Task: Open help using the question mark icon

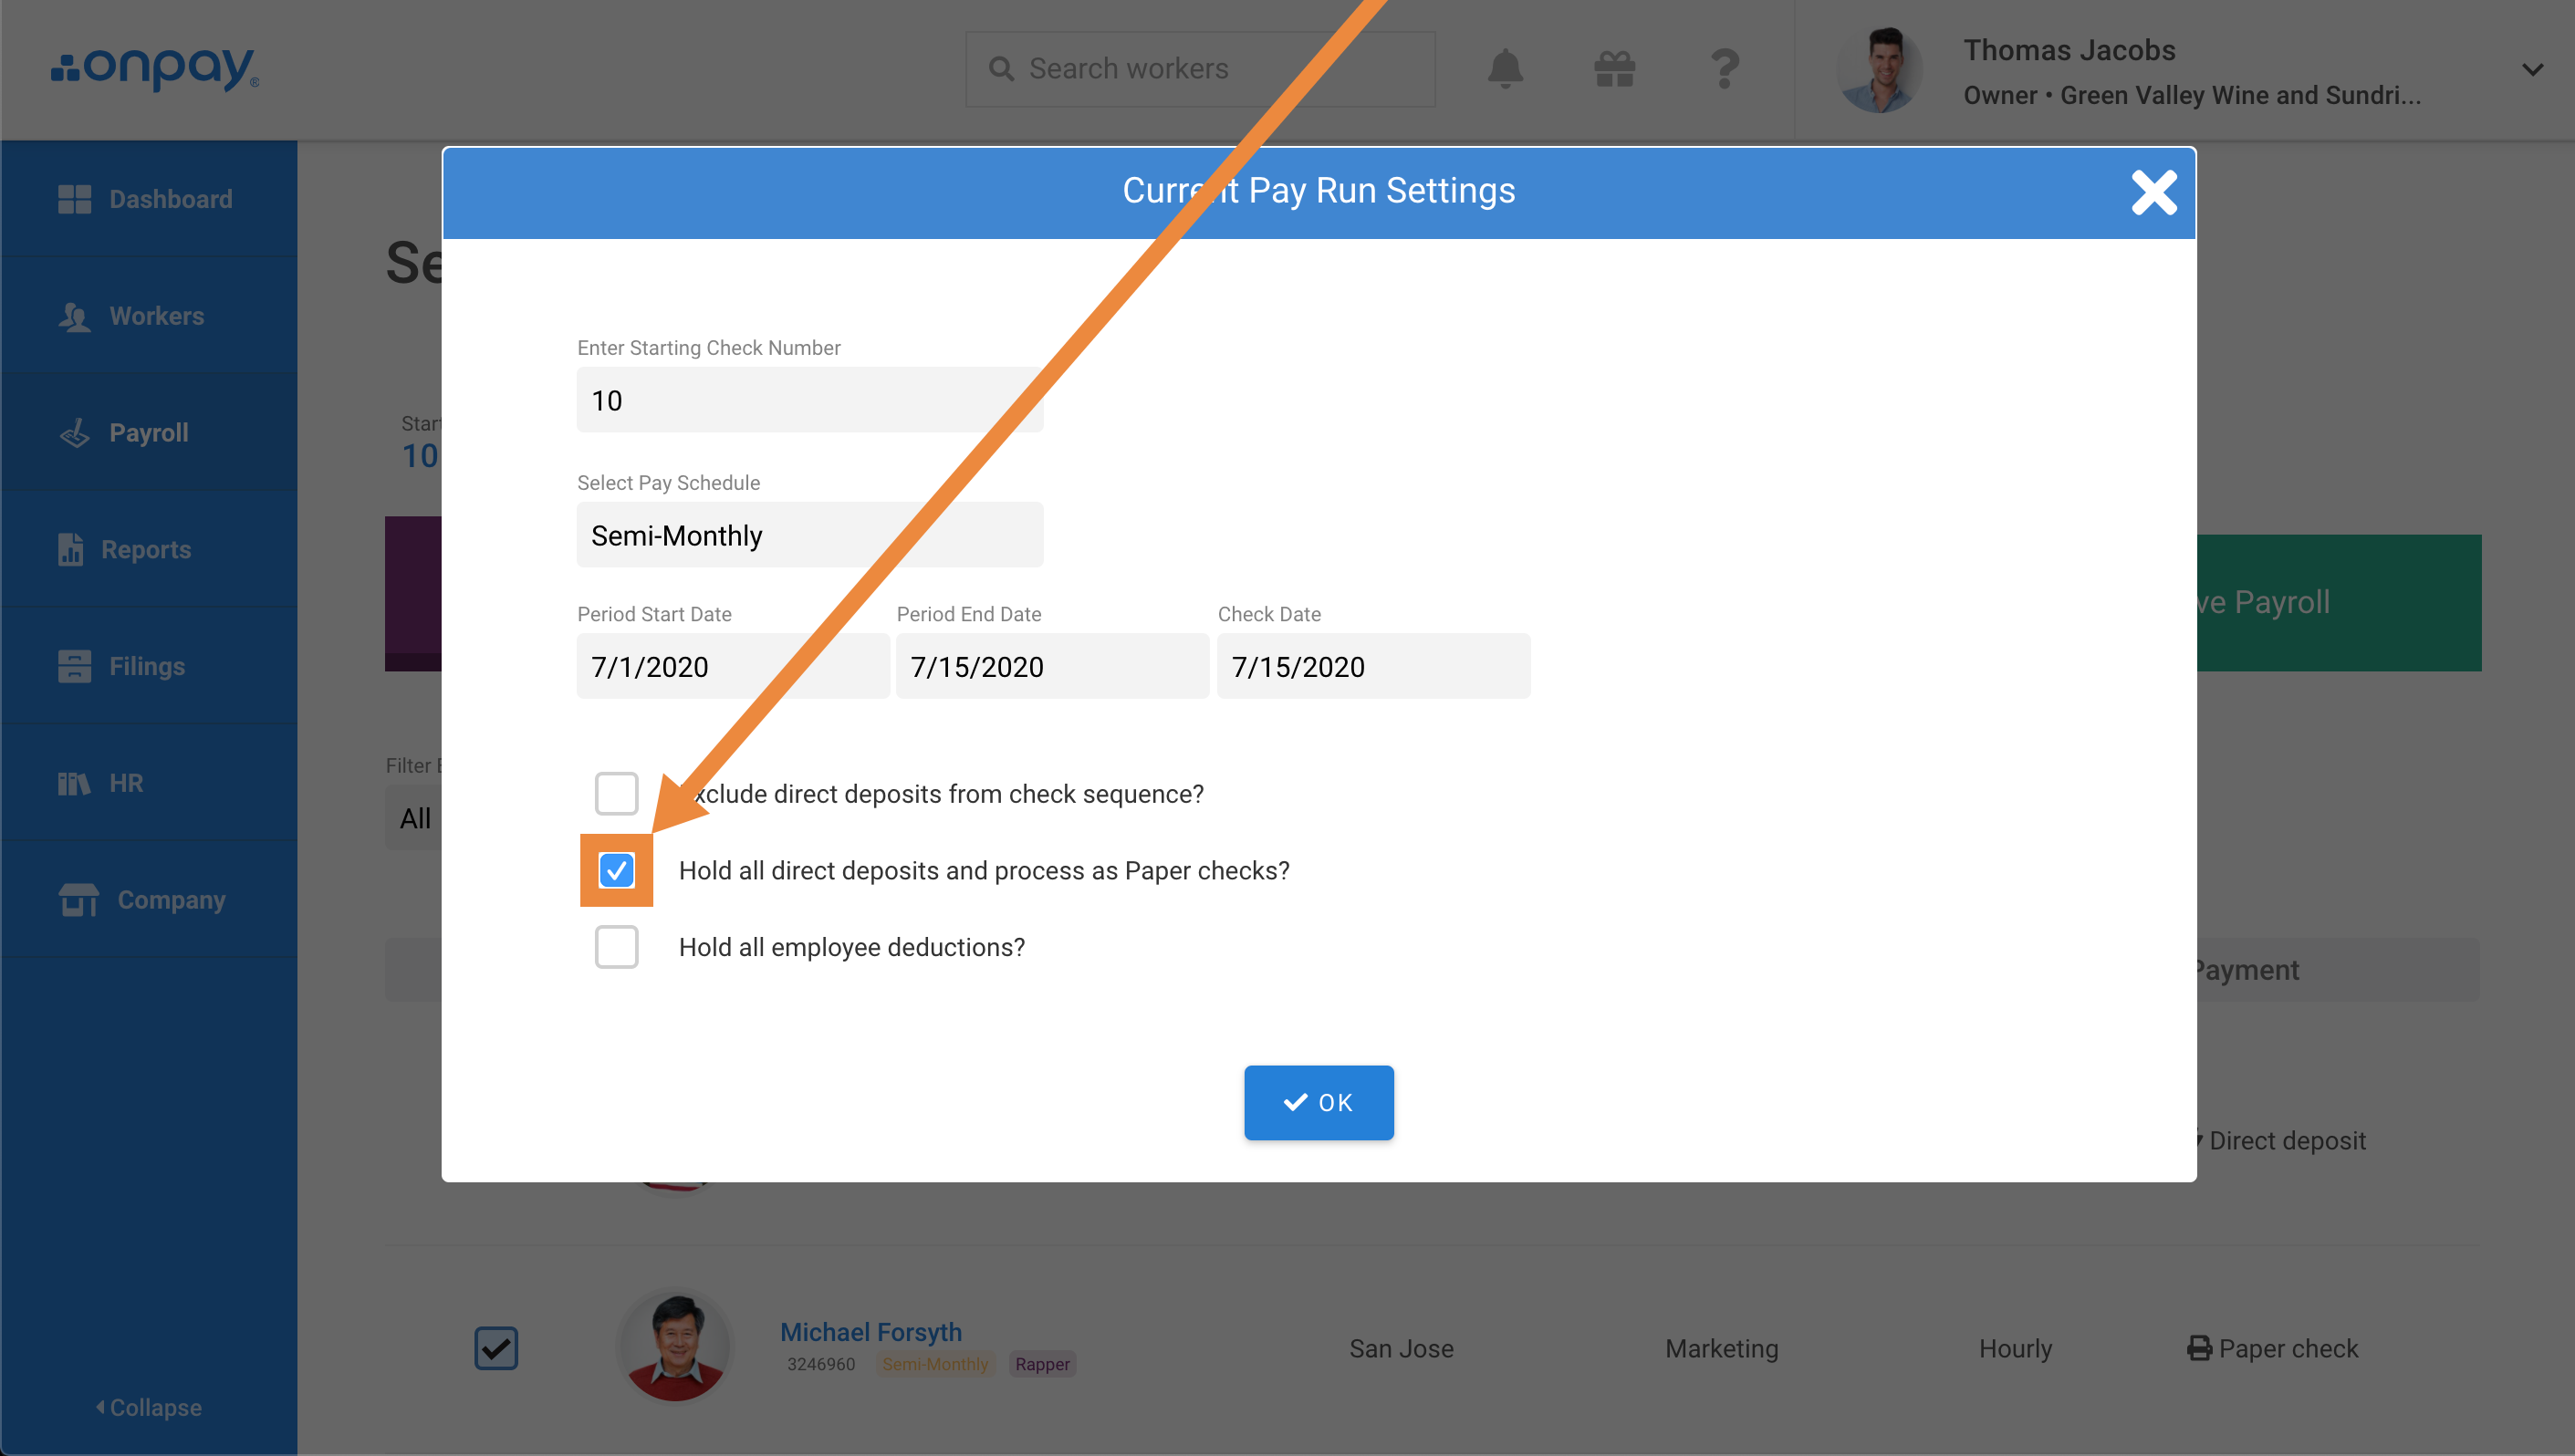Action: 1725,68
